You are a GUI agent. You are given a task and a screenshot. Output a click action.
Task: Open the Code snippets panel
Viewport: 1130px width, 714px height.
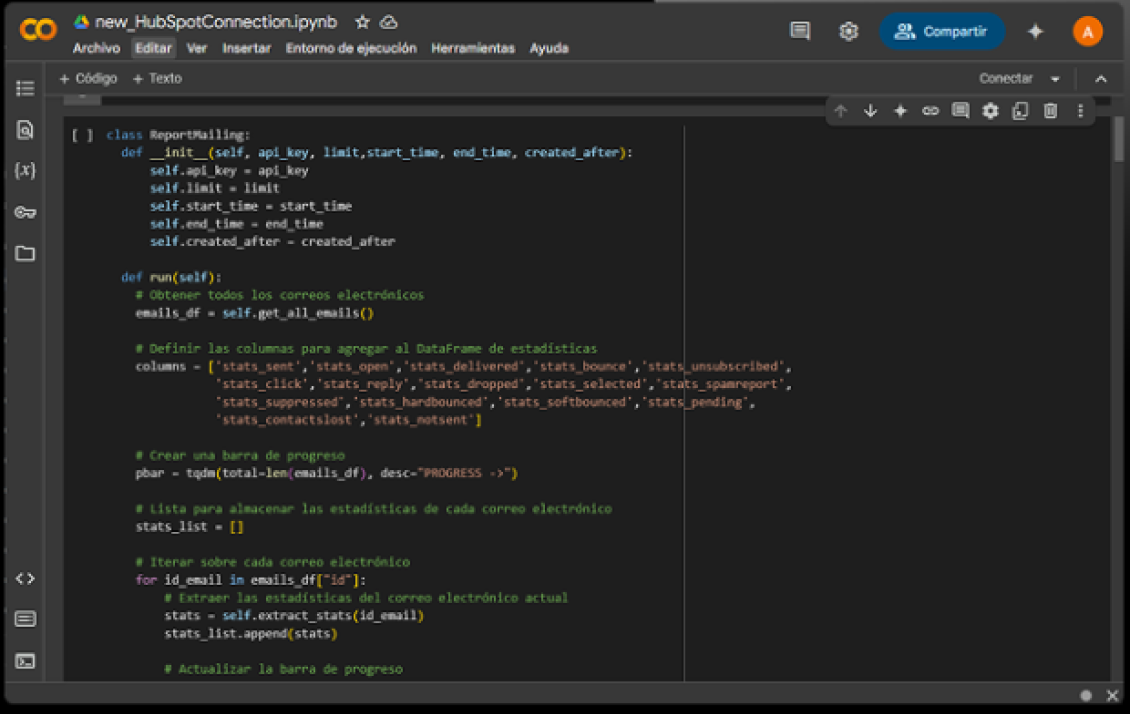click(25, 578)
